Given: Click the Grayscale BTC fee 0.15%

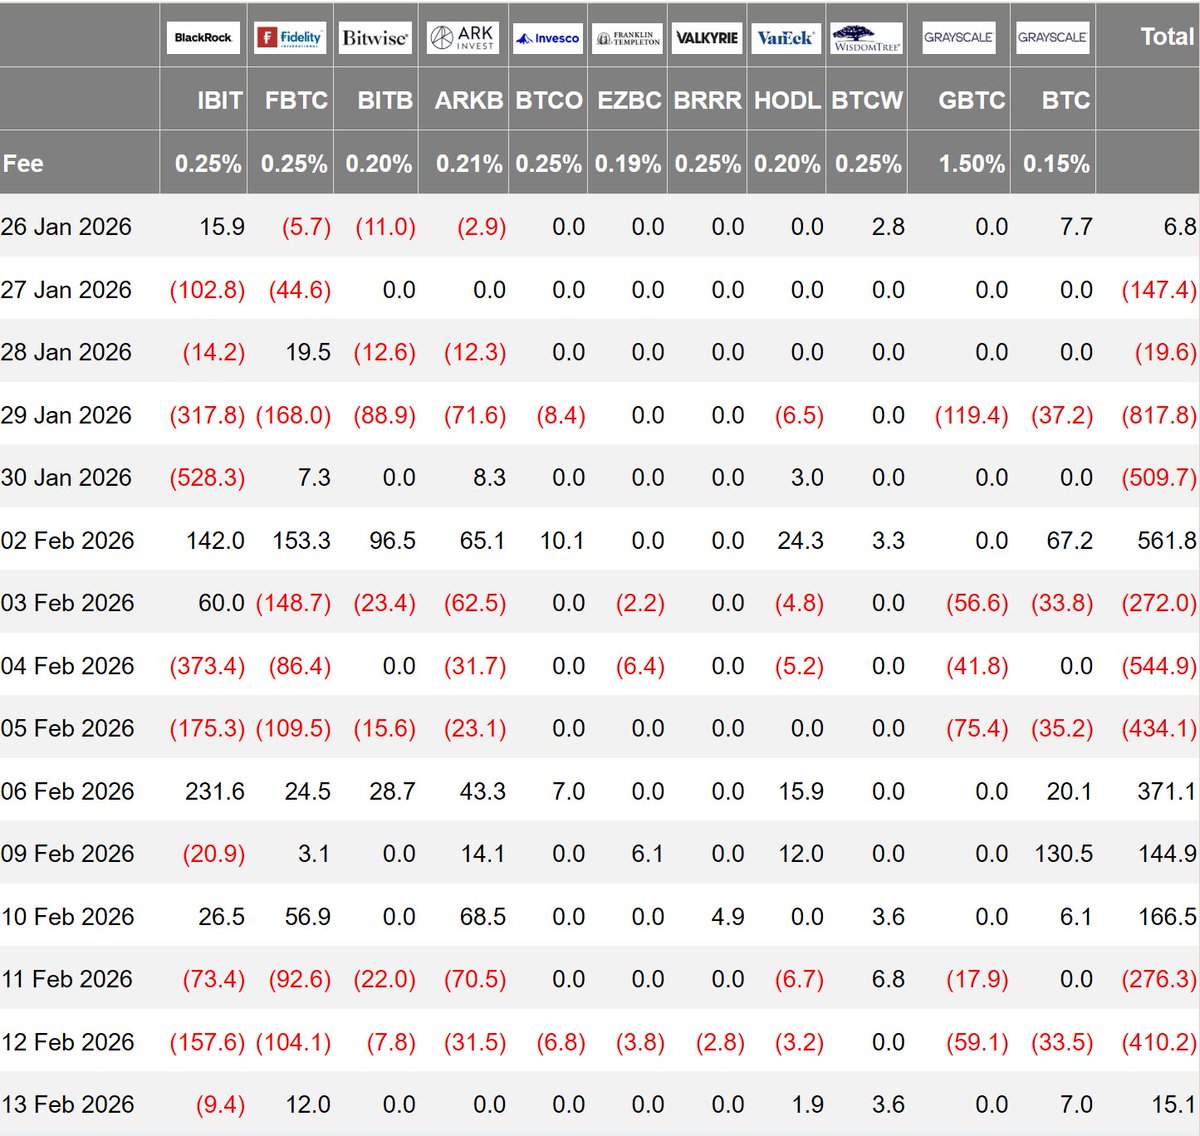Looking at the screenshot, I should coord(1056,164).
